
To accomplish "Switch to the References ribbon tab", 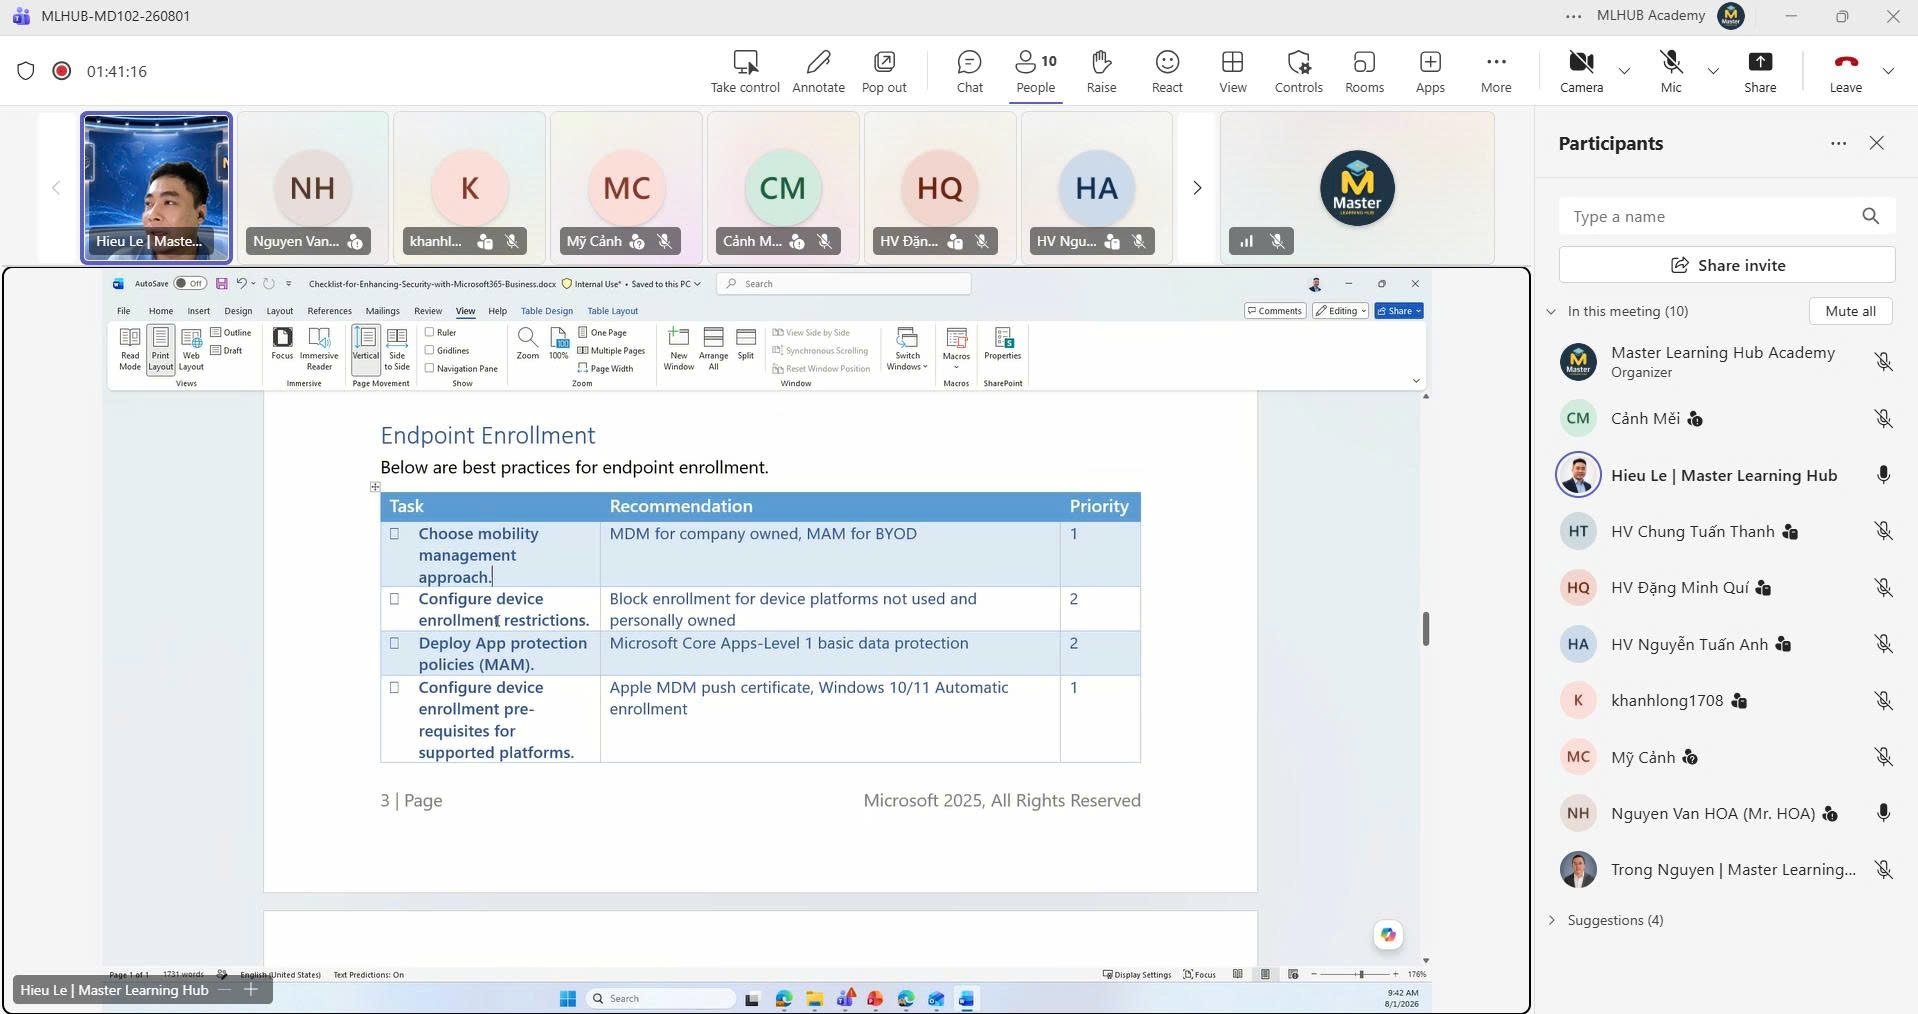I will (x=329, y=311).
